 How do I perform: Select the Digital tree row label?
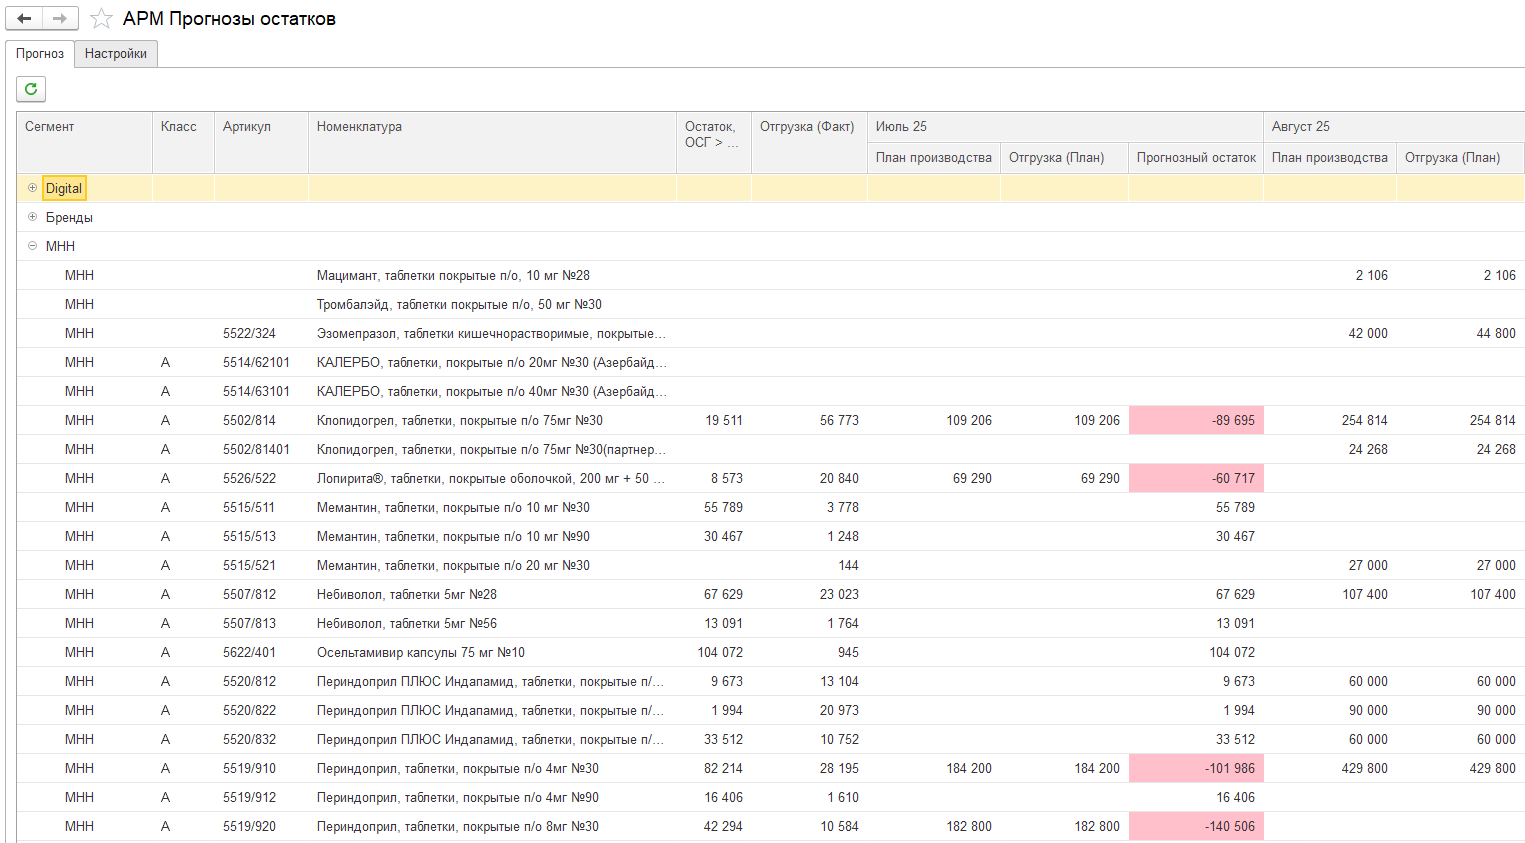click(x=64, y=188)
